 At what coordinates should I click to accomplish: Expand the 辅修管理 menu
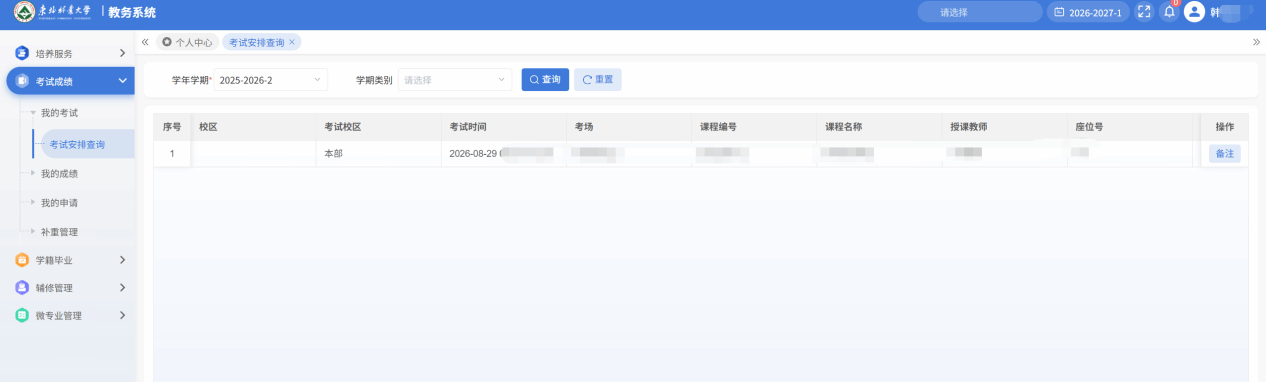(122, 288)
